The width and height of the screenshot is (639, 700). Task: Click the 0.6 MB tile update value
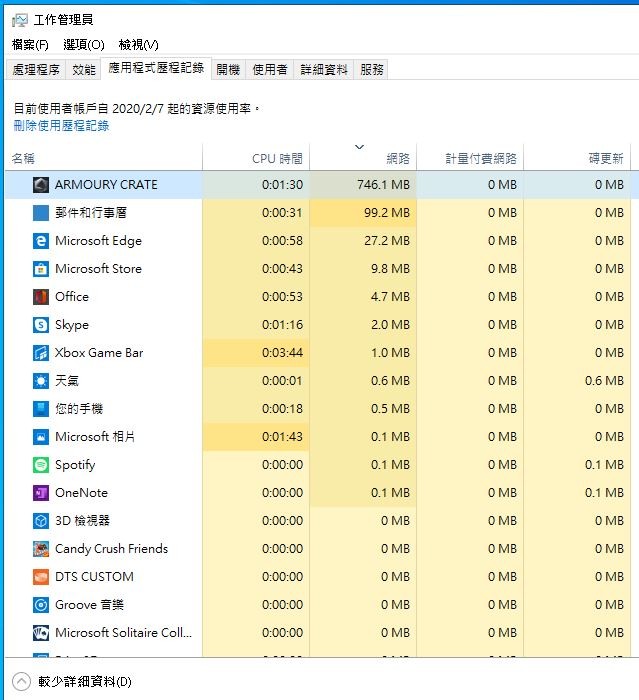pos(604,381)
